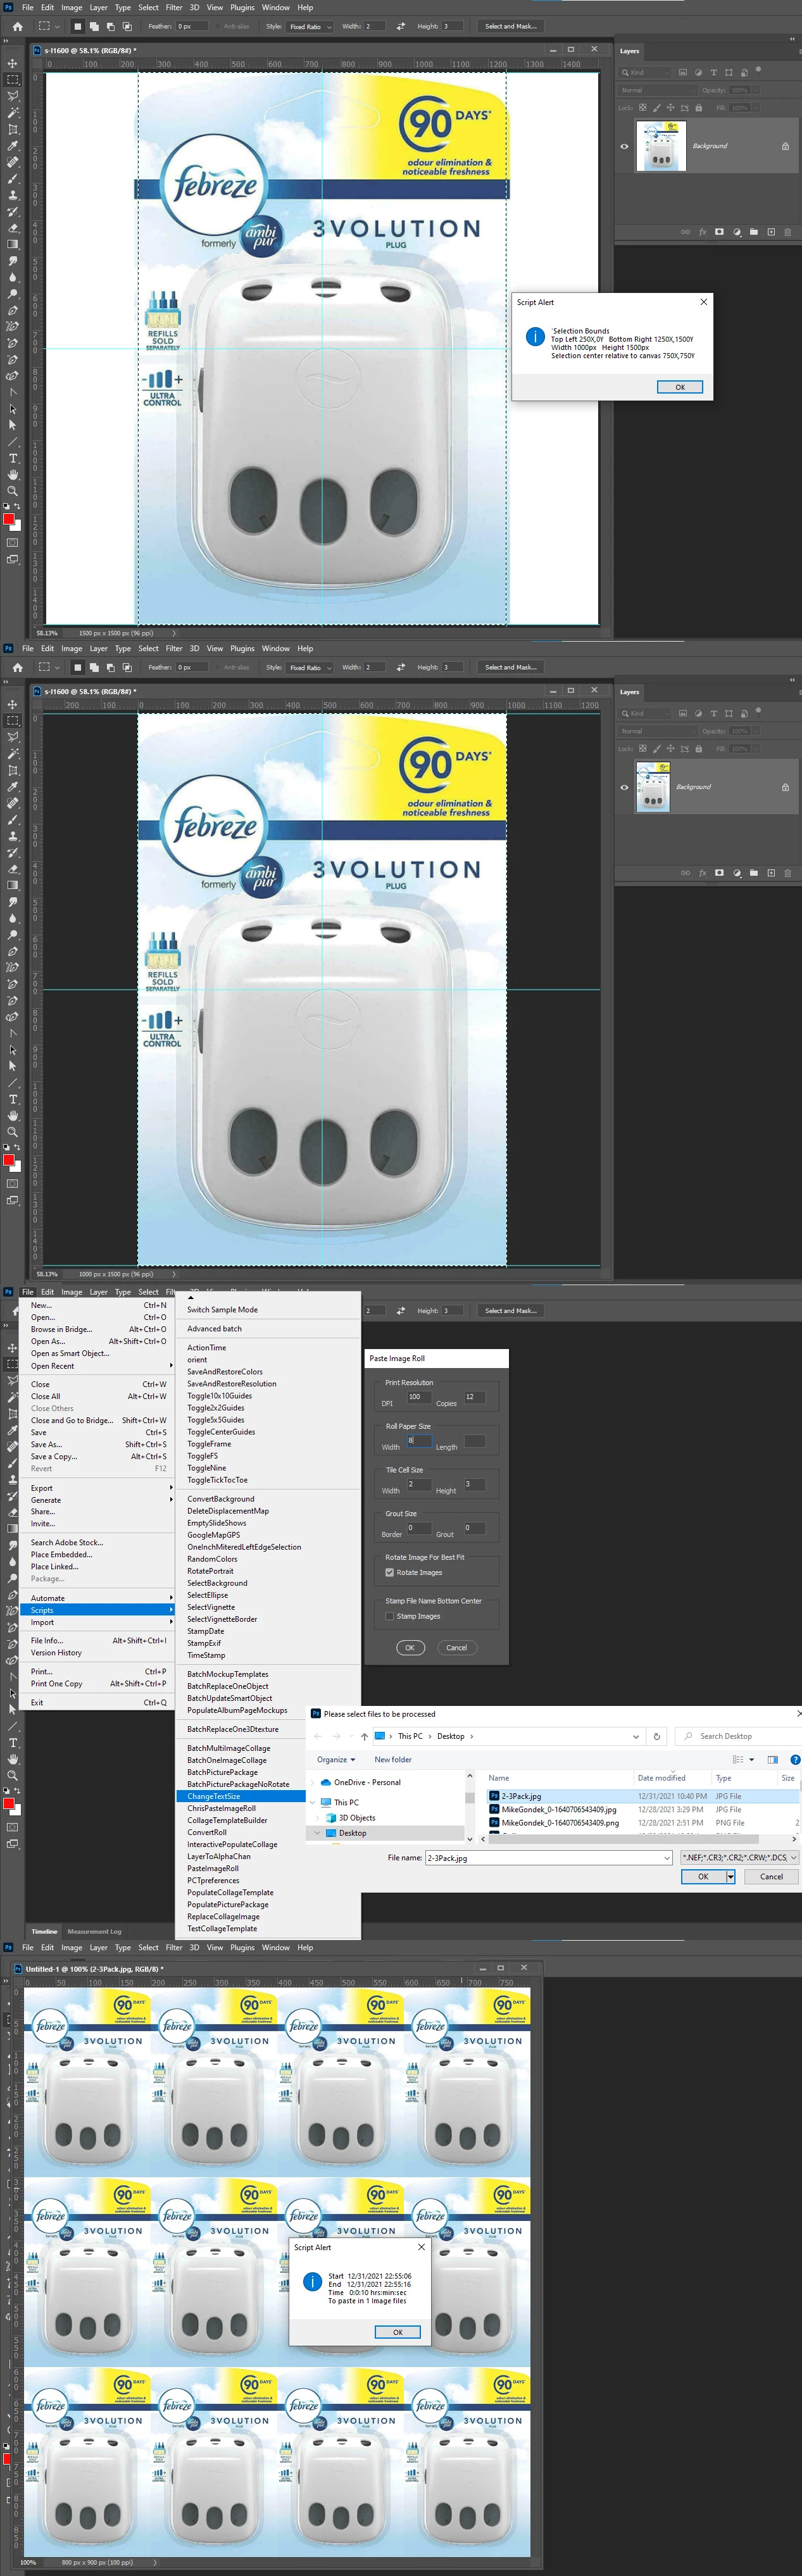Click the Home icon in top options bar
The width and height of the screenshot is (802, 2576).
click(x=17, y=26)
